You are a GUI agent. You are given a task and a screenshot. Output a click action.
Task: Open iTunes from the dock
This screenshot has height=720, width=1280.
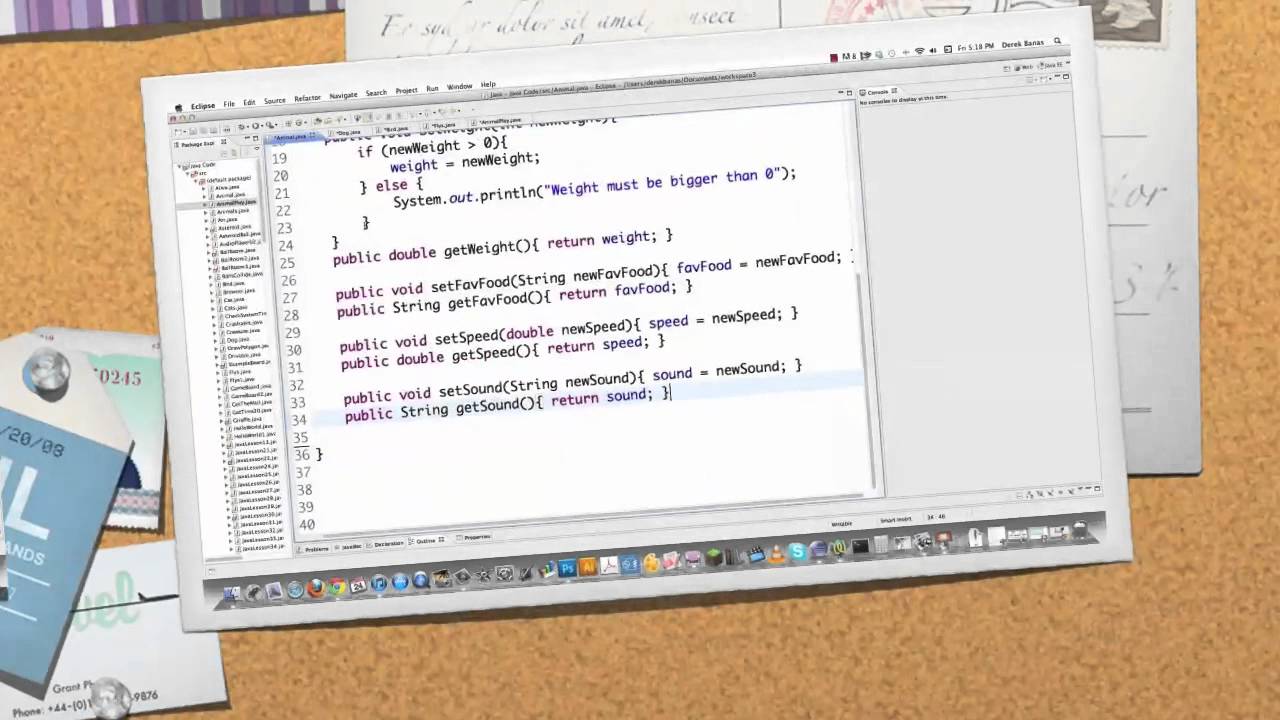(379, 583)
